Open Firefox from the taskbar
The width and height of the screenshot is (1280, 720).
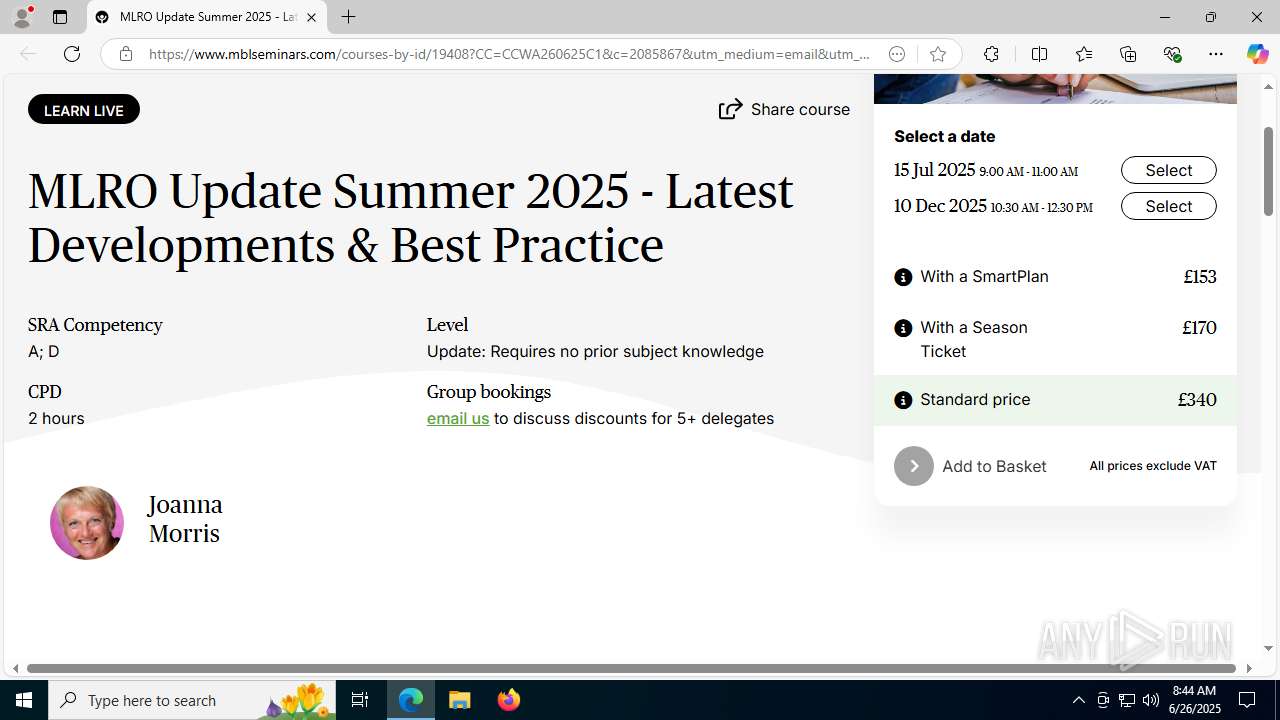509,700
